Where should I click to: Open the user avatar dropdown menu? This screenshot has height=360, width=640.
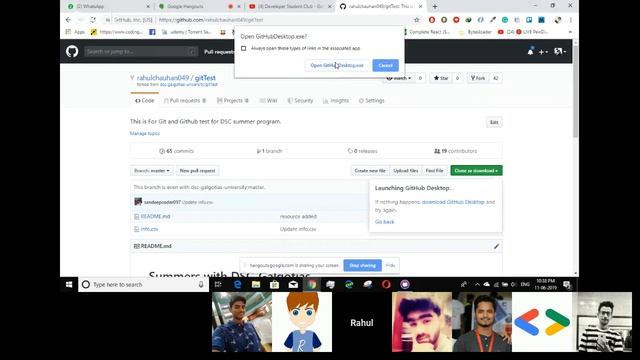560,51
